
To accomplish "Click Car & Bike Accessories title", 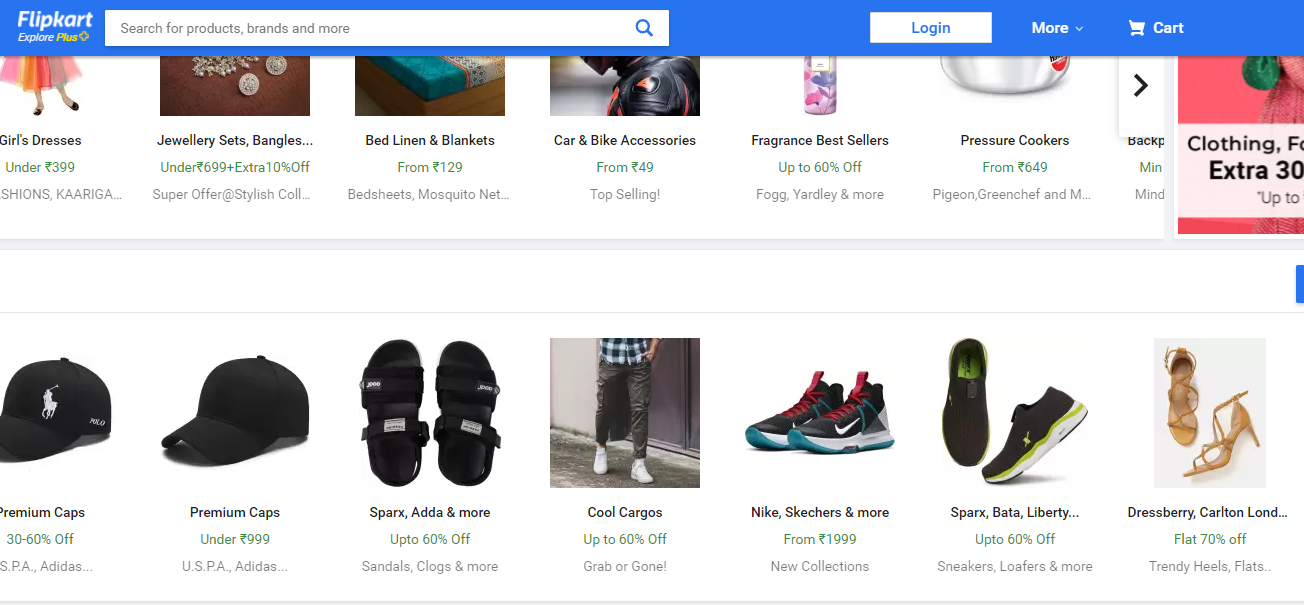I will [625, 140].
